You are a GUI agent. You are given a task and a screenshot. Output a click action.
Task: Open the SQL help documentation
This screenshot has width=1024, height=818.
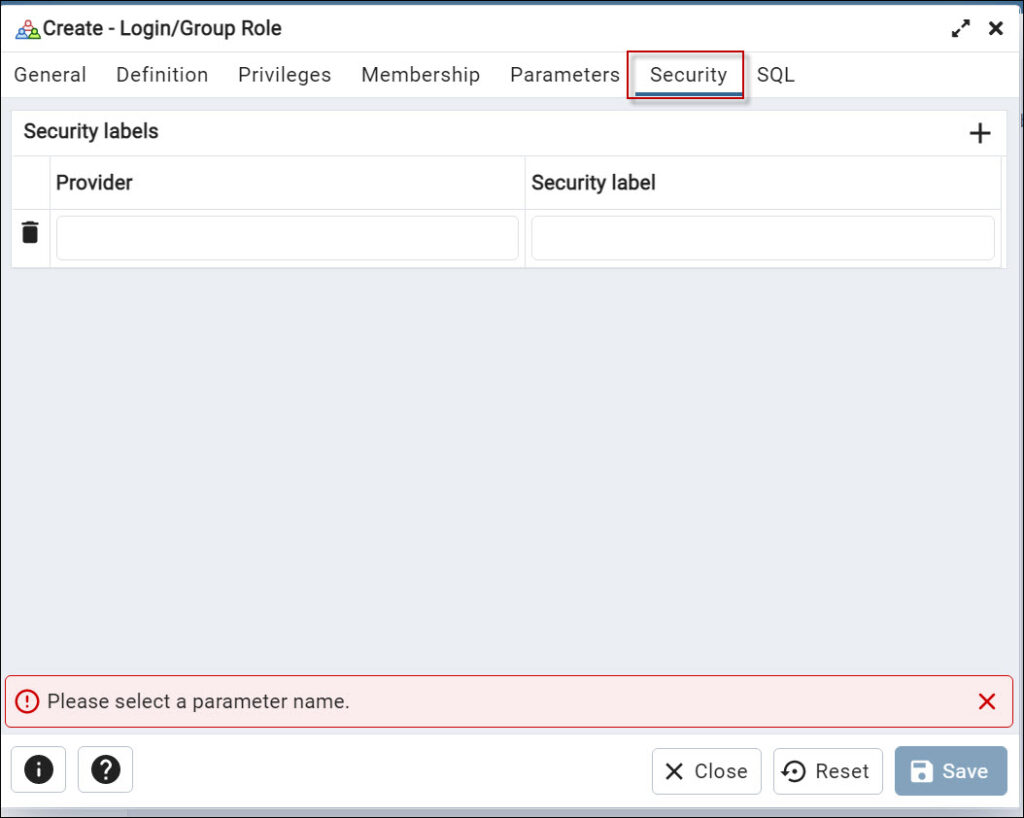[x=105, y=769]
